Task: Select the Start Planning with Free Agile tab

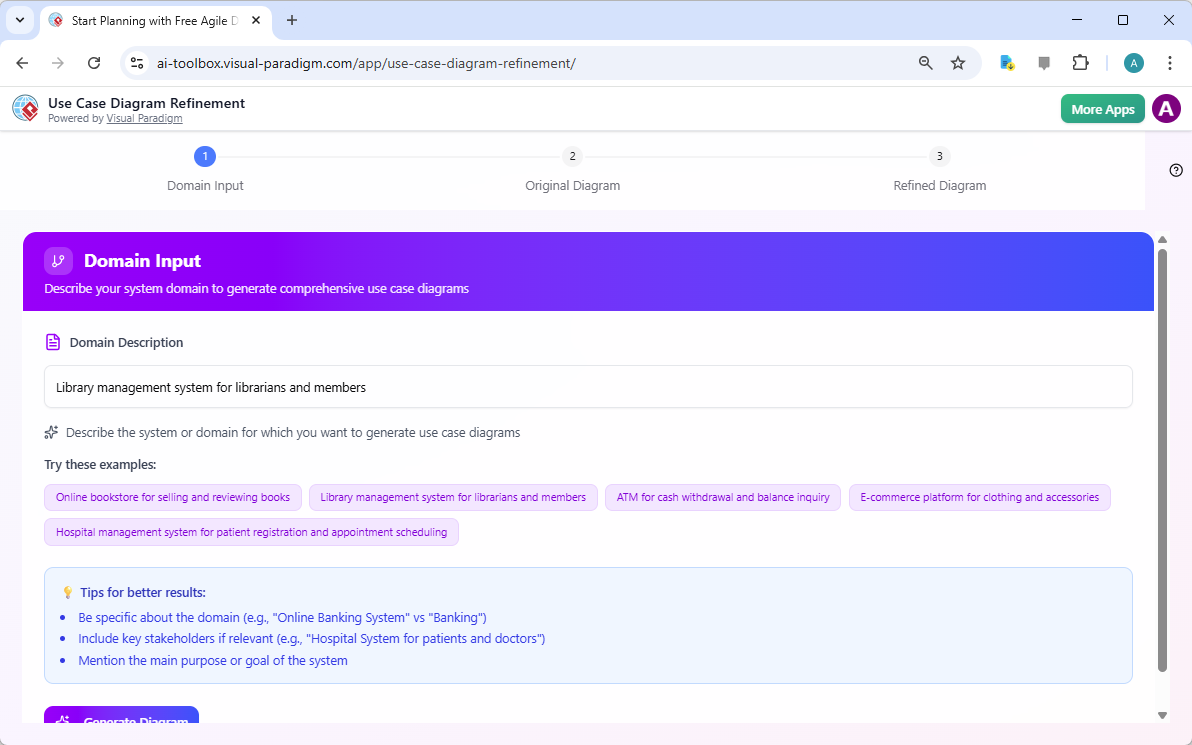Action: pos(150,20)
